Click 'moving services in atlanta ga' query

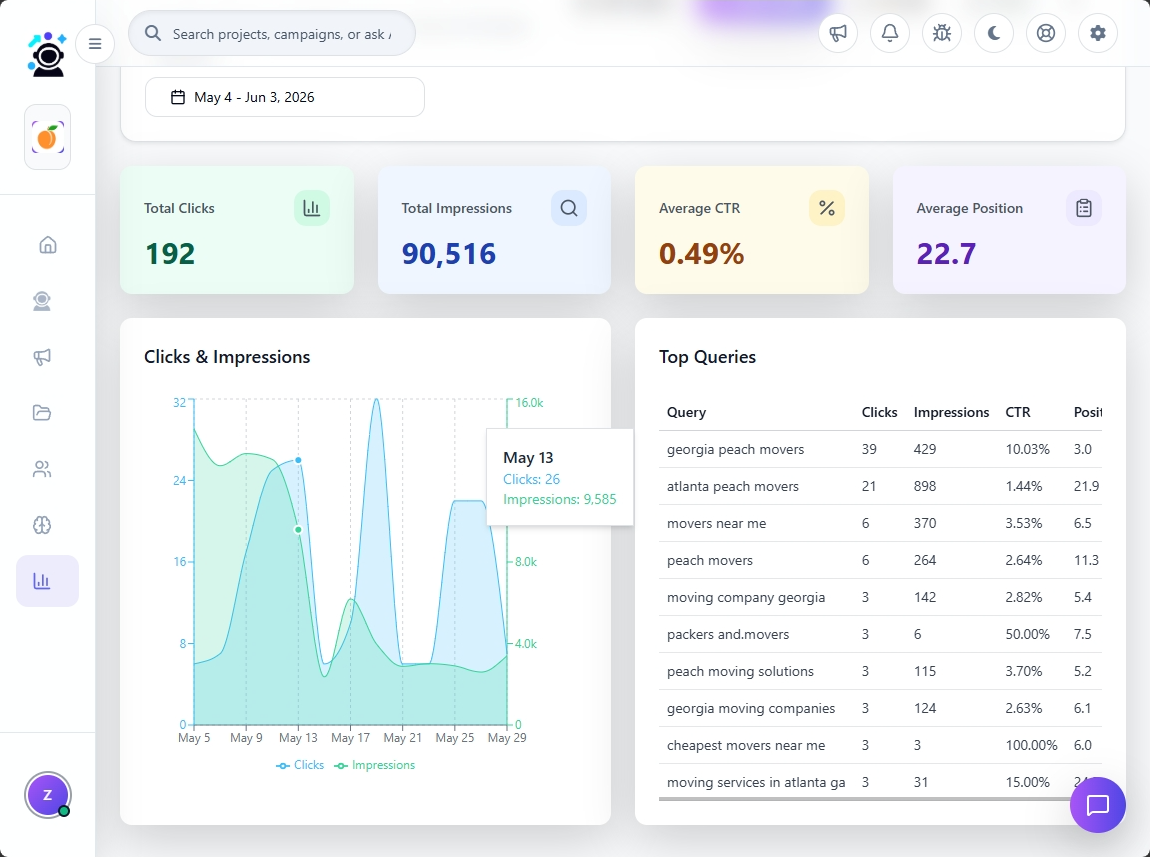pyautogui.click(x=756, y=782)
